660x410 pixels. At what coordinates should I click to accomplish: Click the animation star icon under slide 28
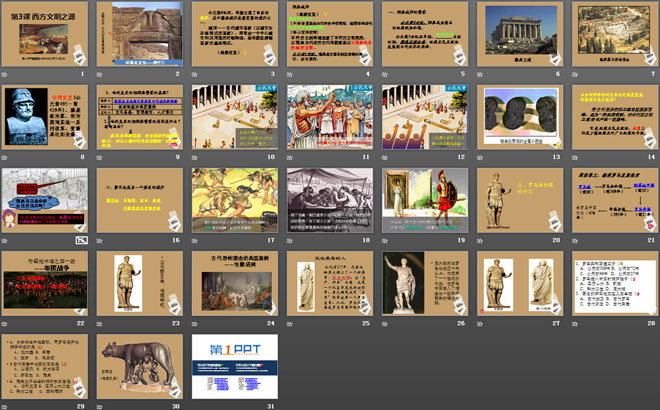pos(575,323)
